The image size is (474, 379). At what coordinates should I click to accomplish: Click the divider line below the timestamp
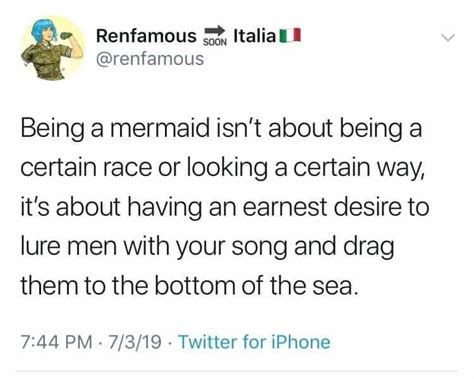[x=237, y=370]
